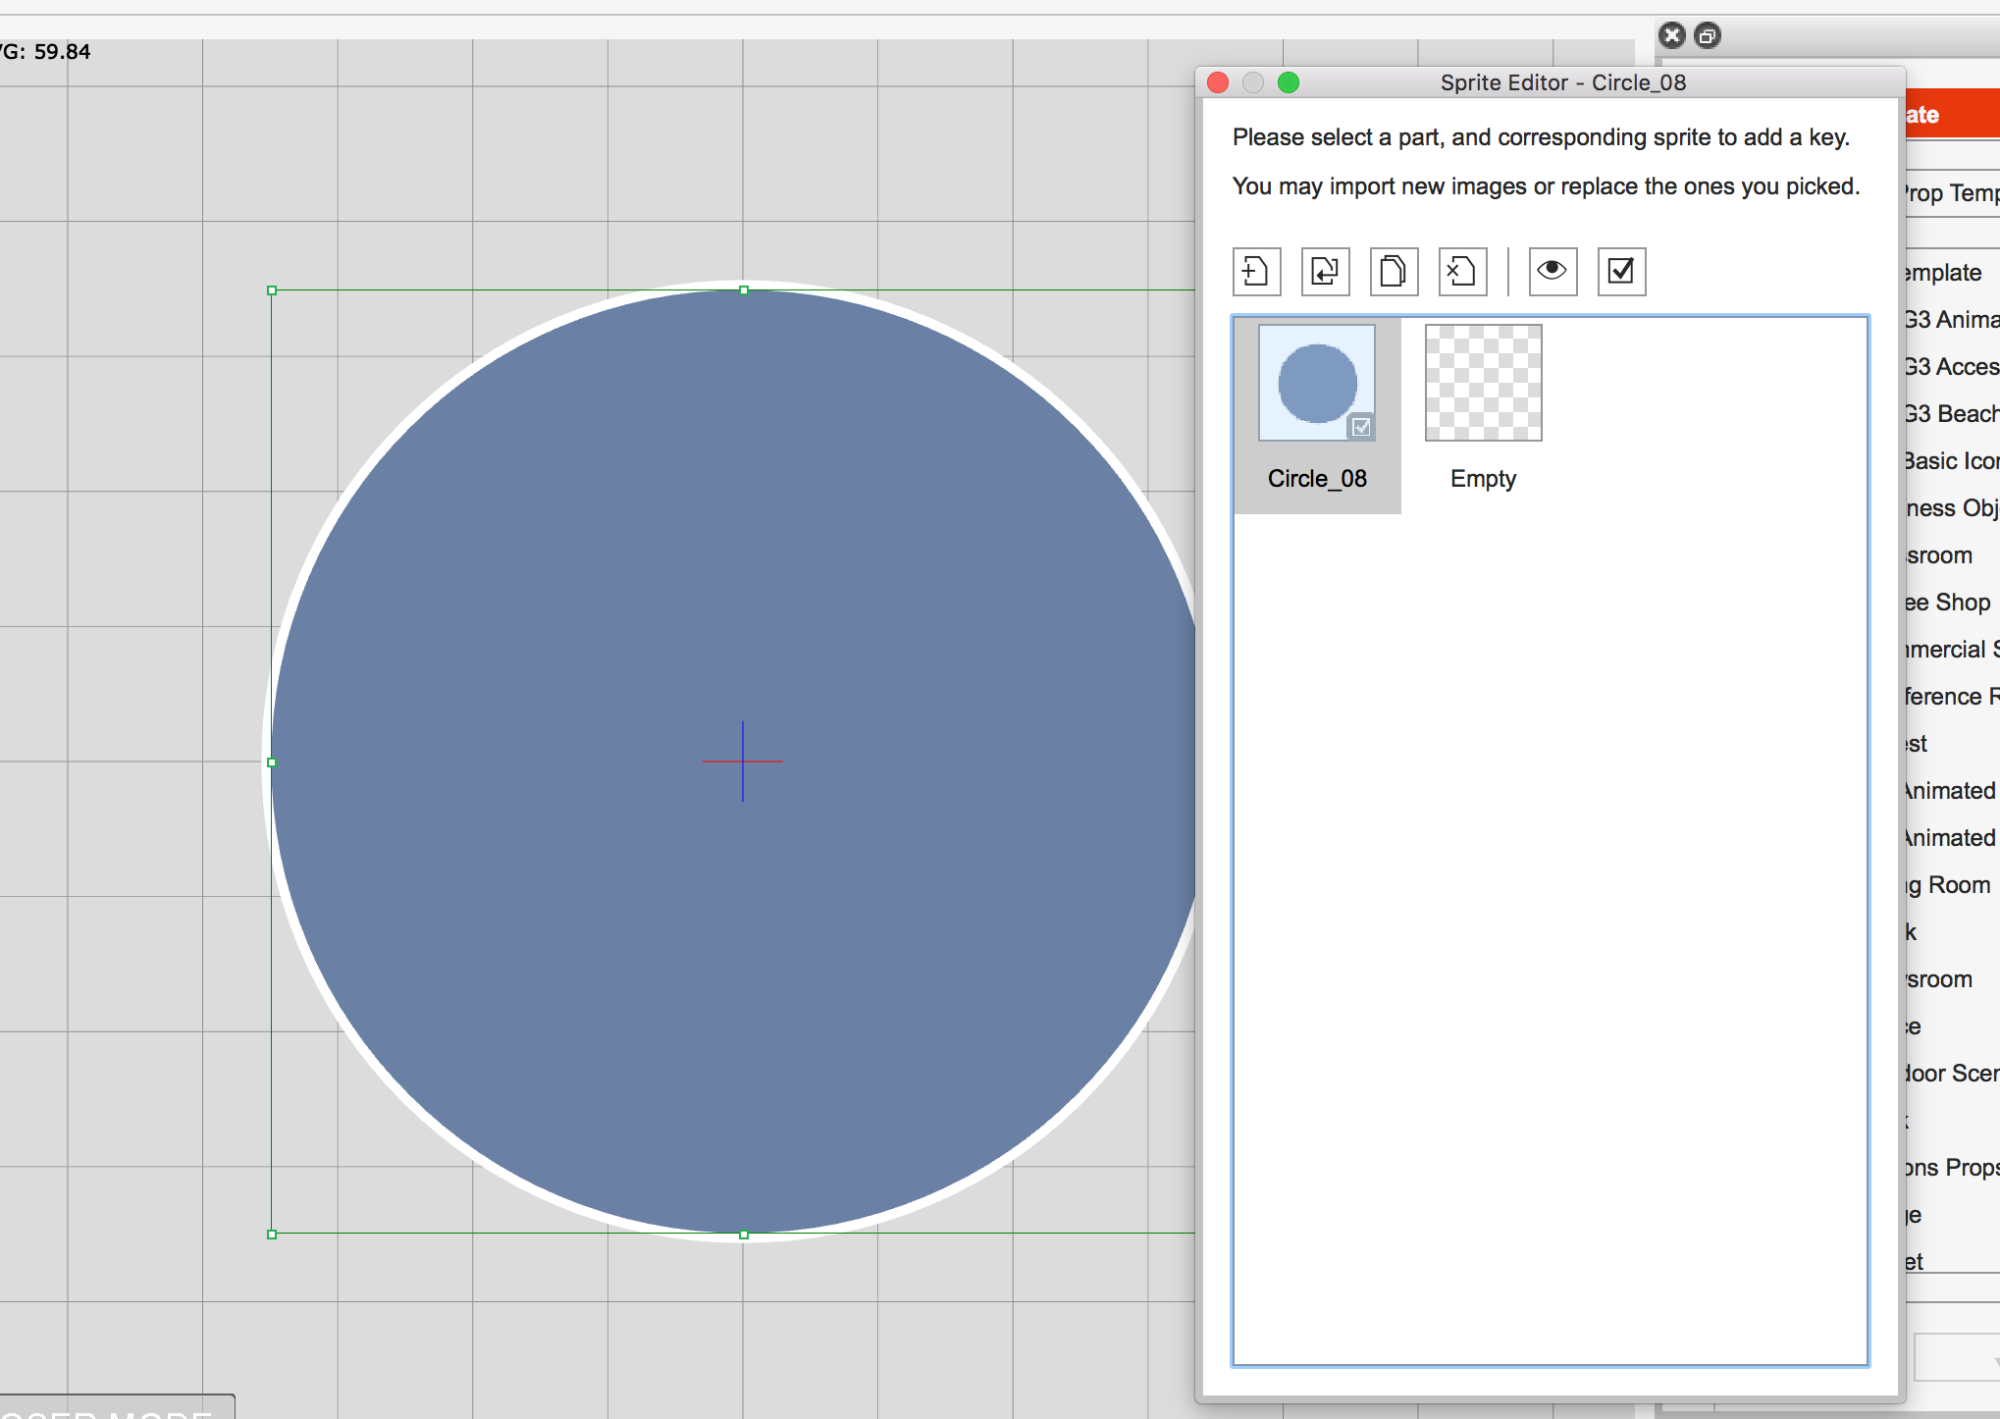Image resolution: width=2000 pixels, height=1419 pixels.
Task: Select the Empty sprite thumbnail
Action: 1483,383
